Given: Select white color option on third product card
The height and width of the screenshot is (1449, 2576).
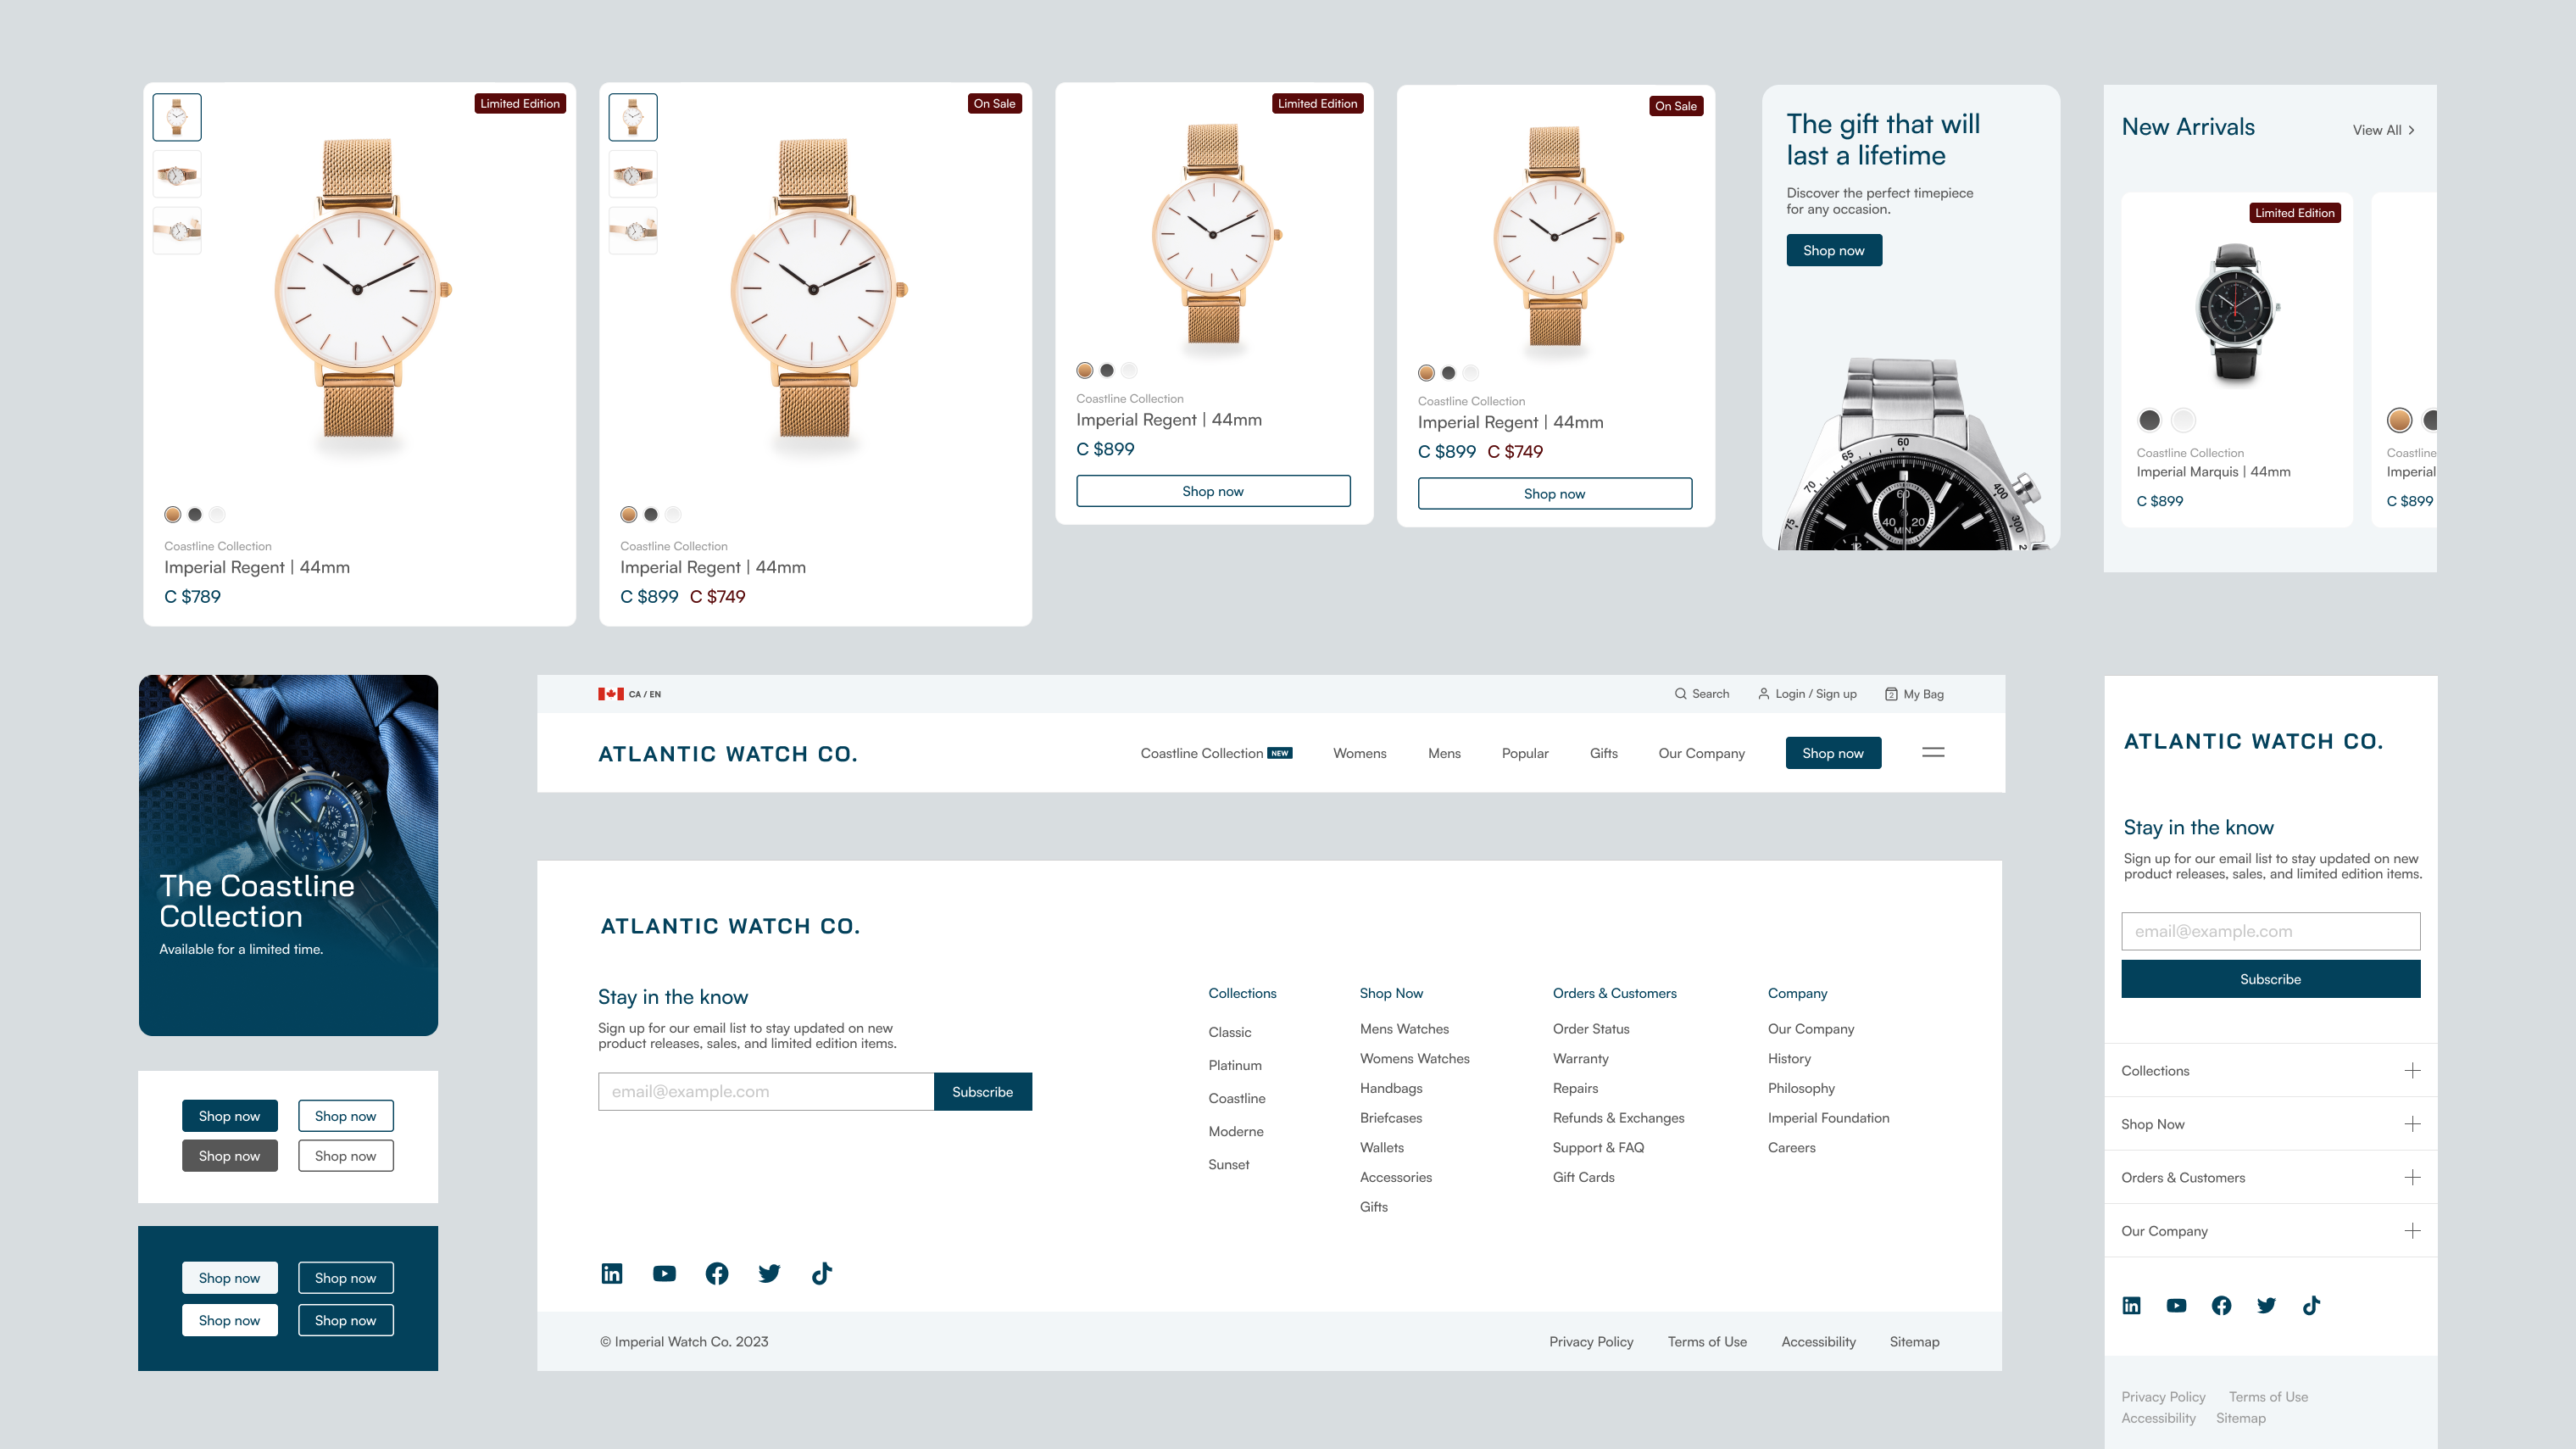Looking at the screenshot, I should pos(1129,370).
